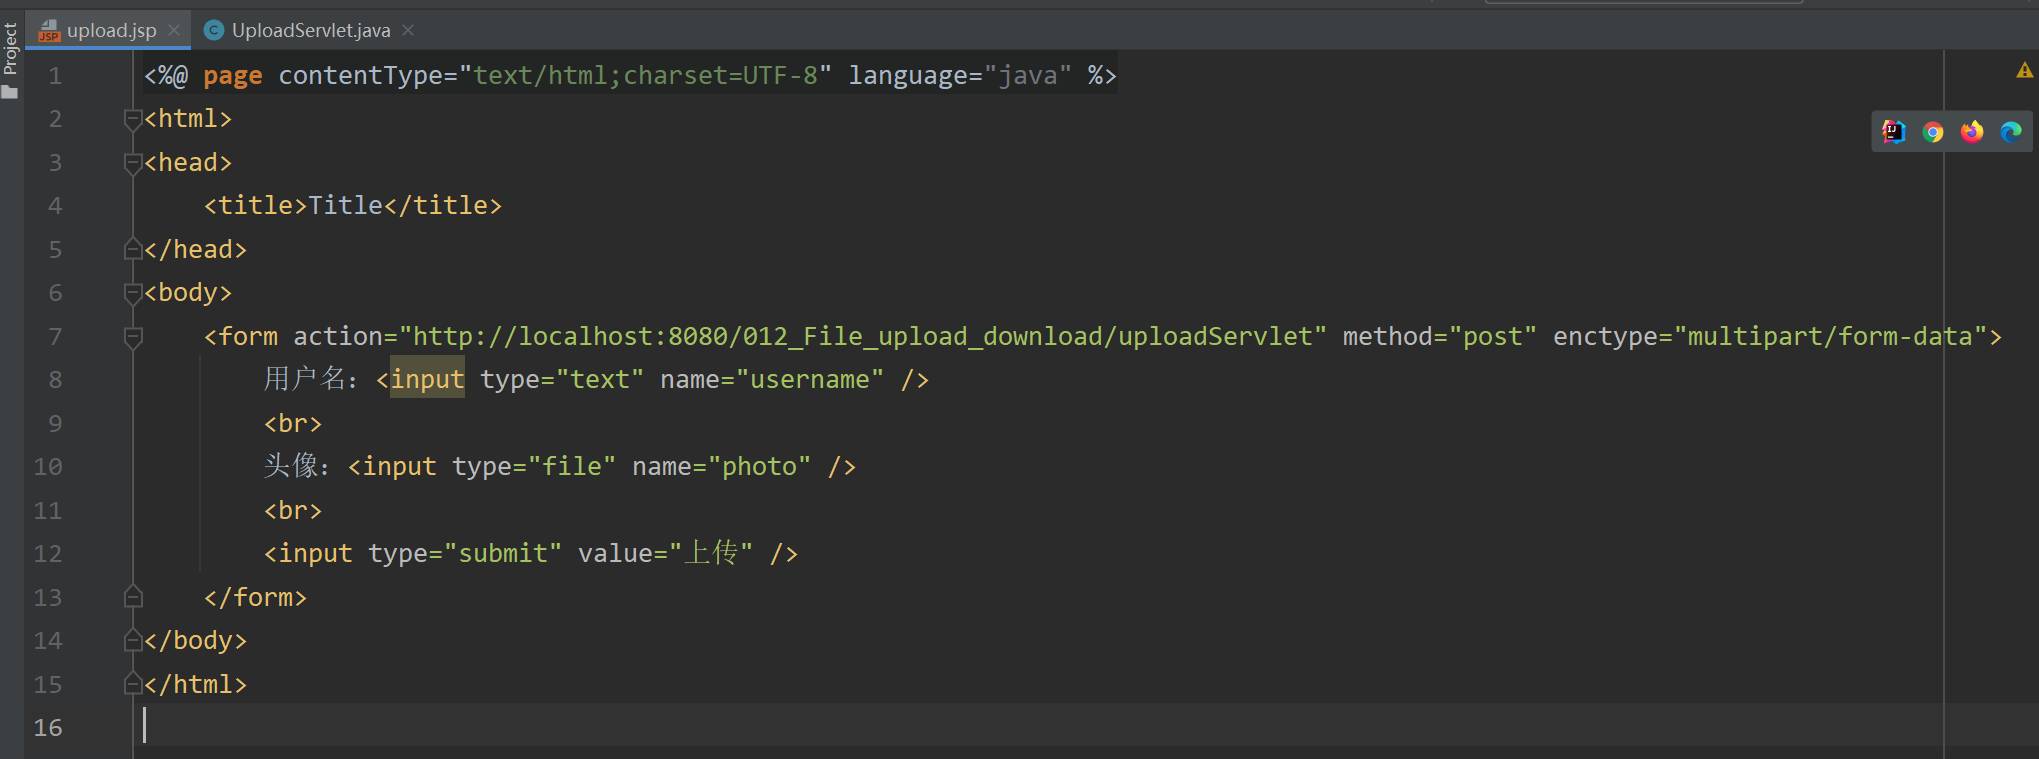Click the opening <body> tag text
The width and height of the screenshot is (2039, 759).
[188, 293]
